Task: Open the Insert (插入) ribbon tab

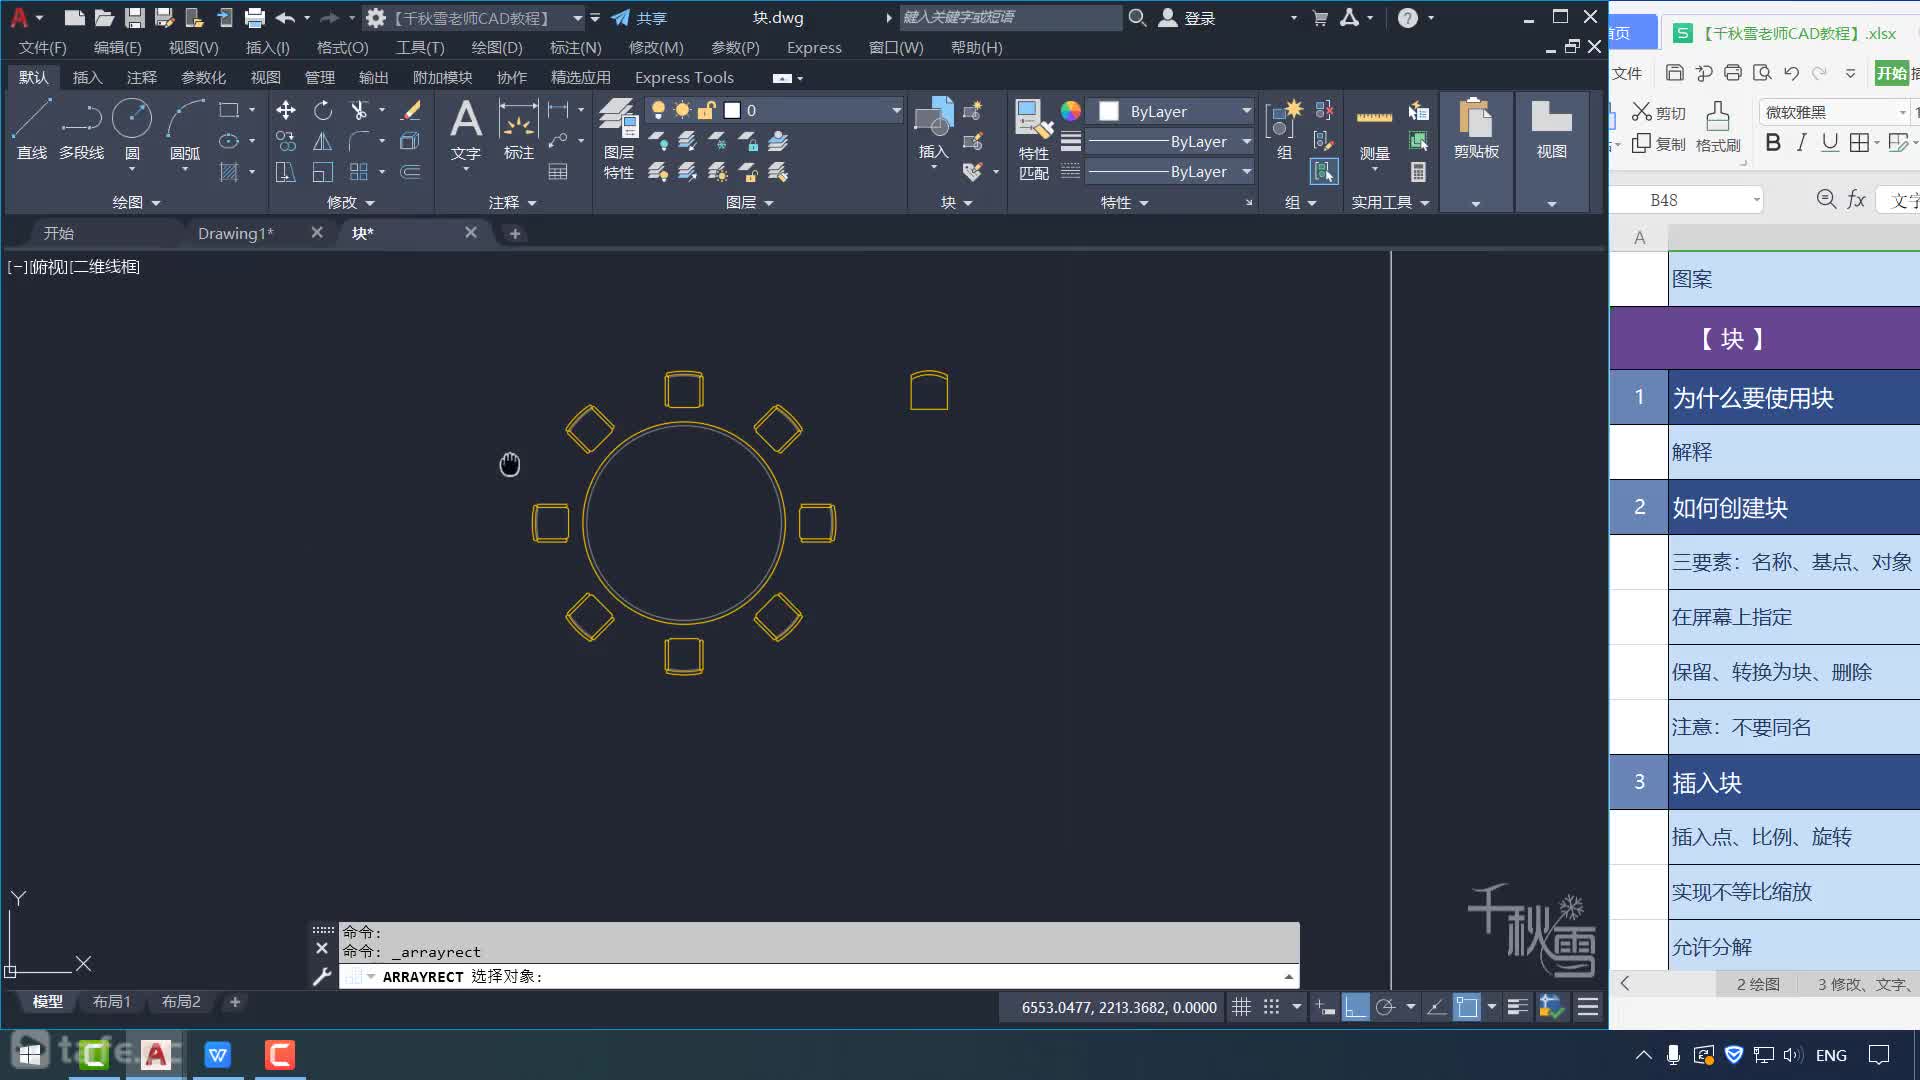Action: 87,77
